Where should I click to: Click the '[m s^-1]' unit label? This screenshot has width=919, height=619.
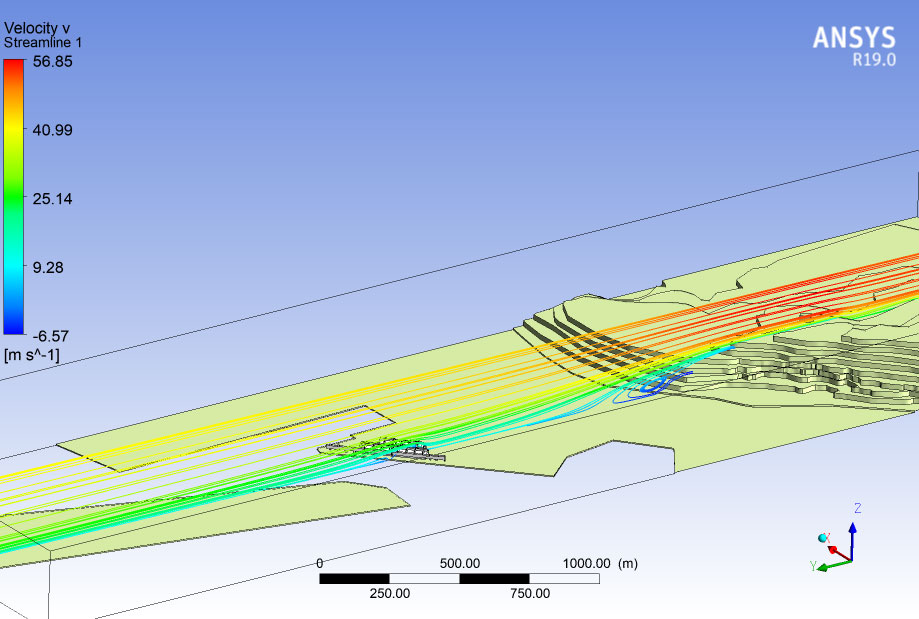coord(32,355)
